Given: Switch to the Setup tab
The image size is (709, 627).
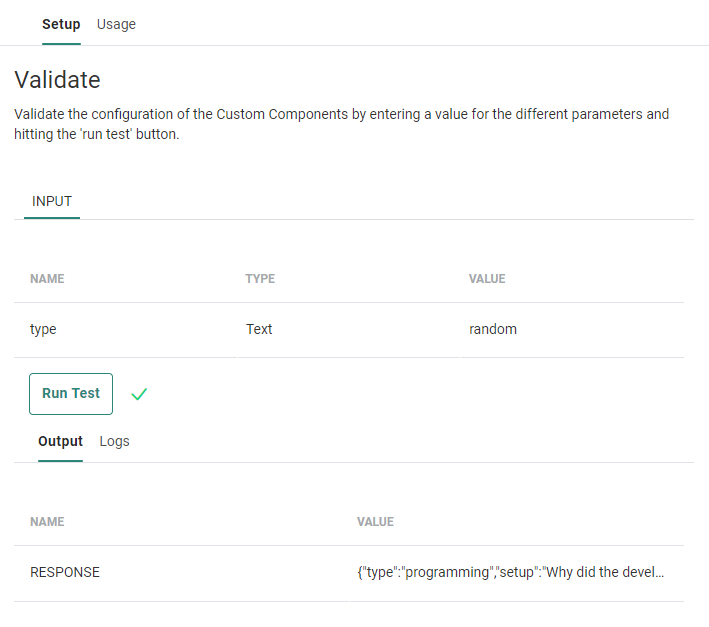Looking at the screenshot, I should (x=61, y=24).
